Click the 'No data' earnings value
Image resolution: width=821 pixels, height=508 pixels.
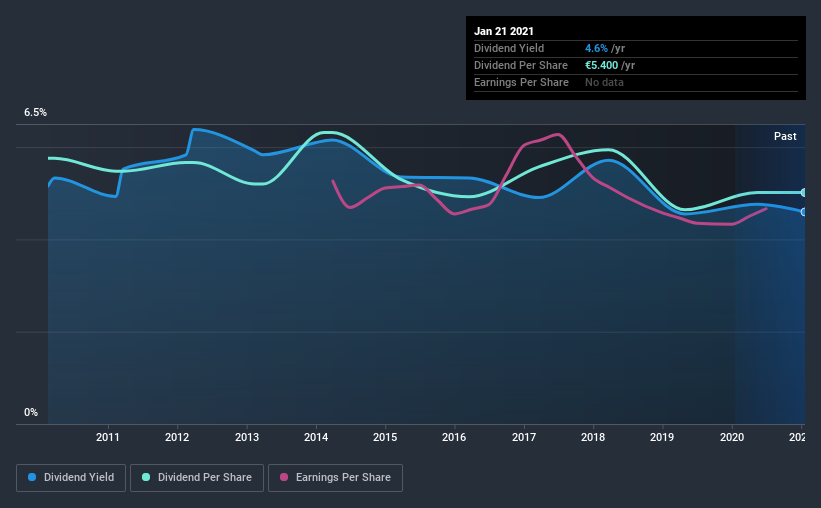tap(604, 82)
